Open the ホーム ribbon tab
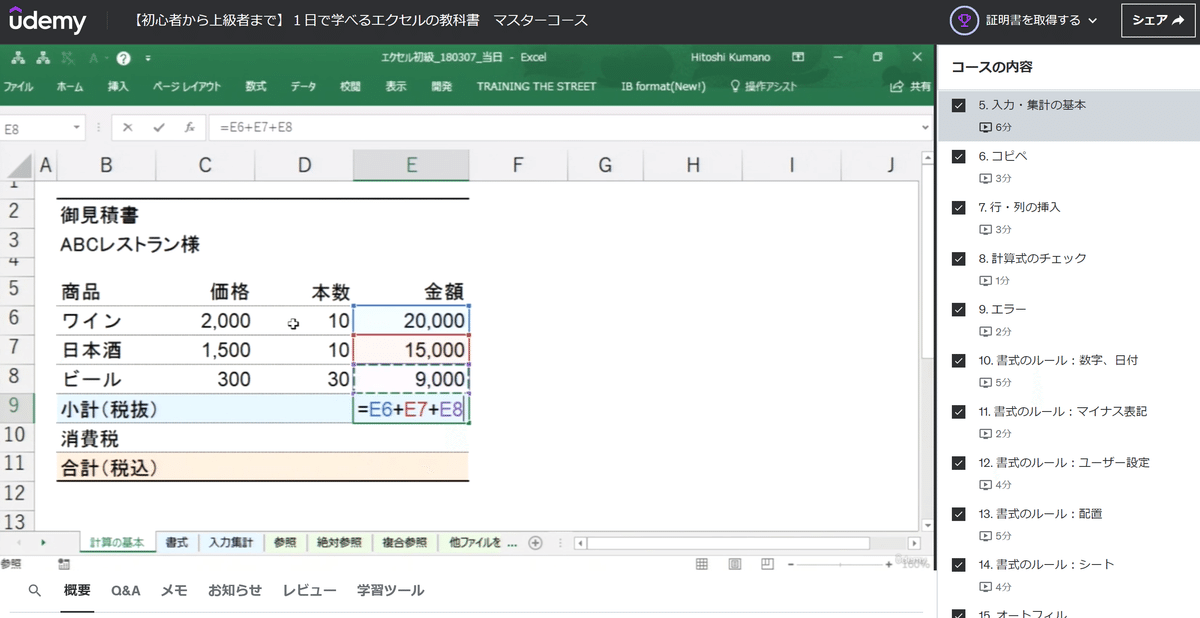The height and width of the screenshot is (618, 1200). 70,86
